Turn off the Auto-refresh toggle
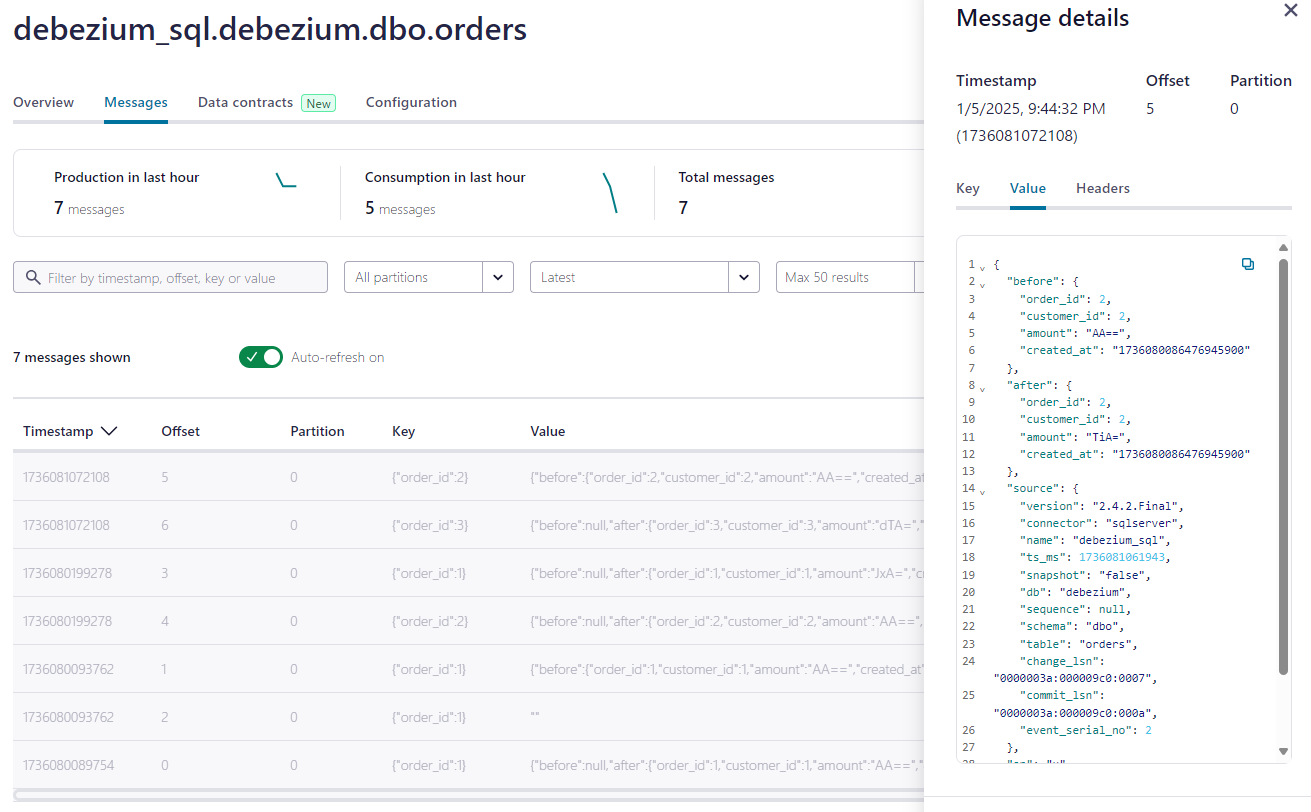1311x812 pixels. point(261,357)
